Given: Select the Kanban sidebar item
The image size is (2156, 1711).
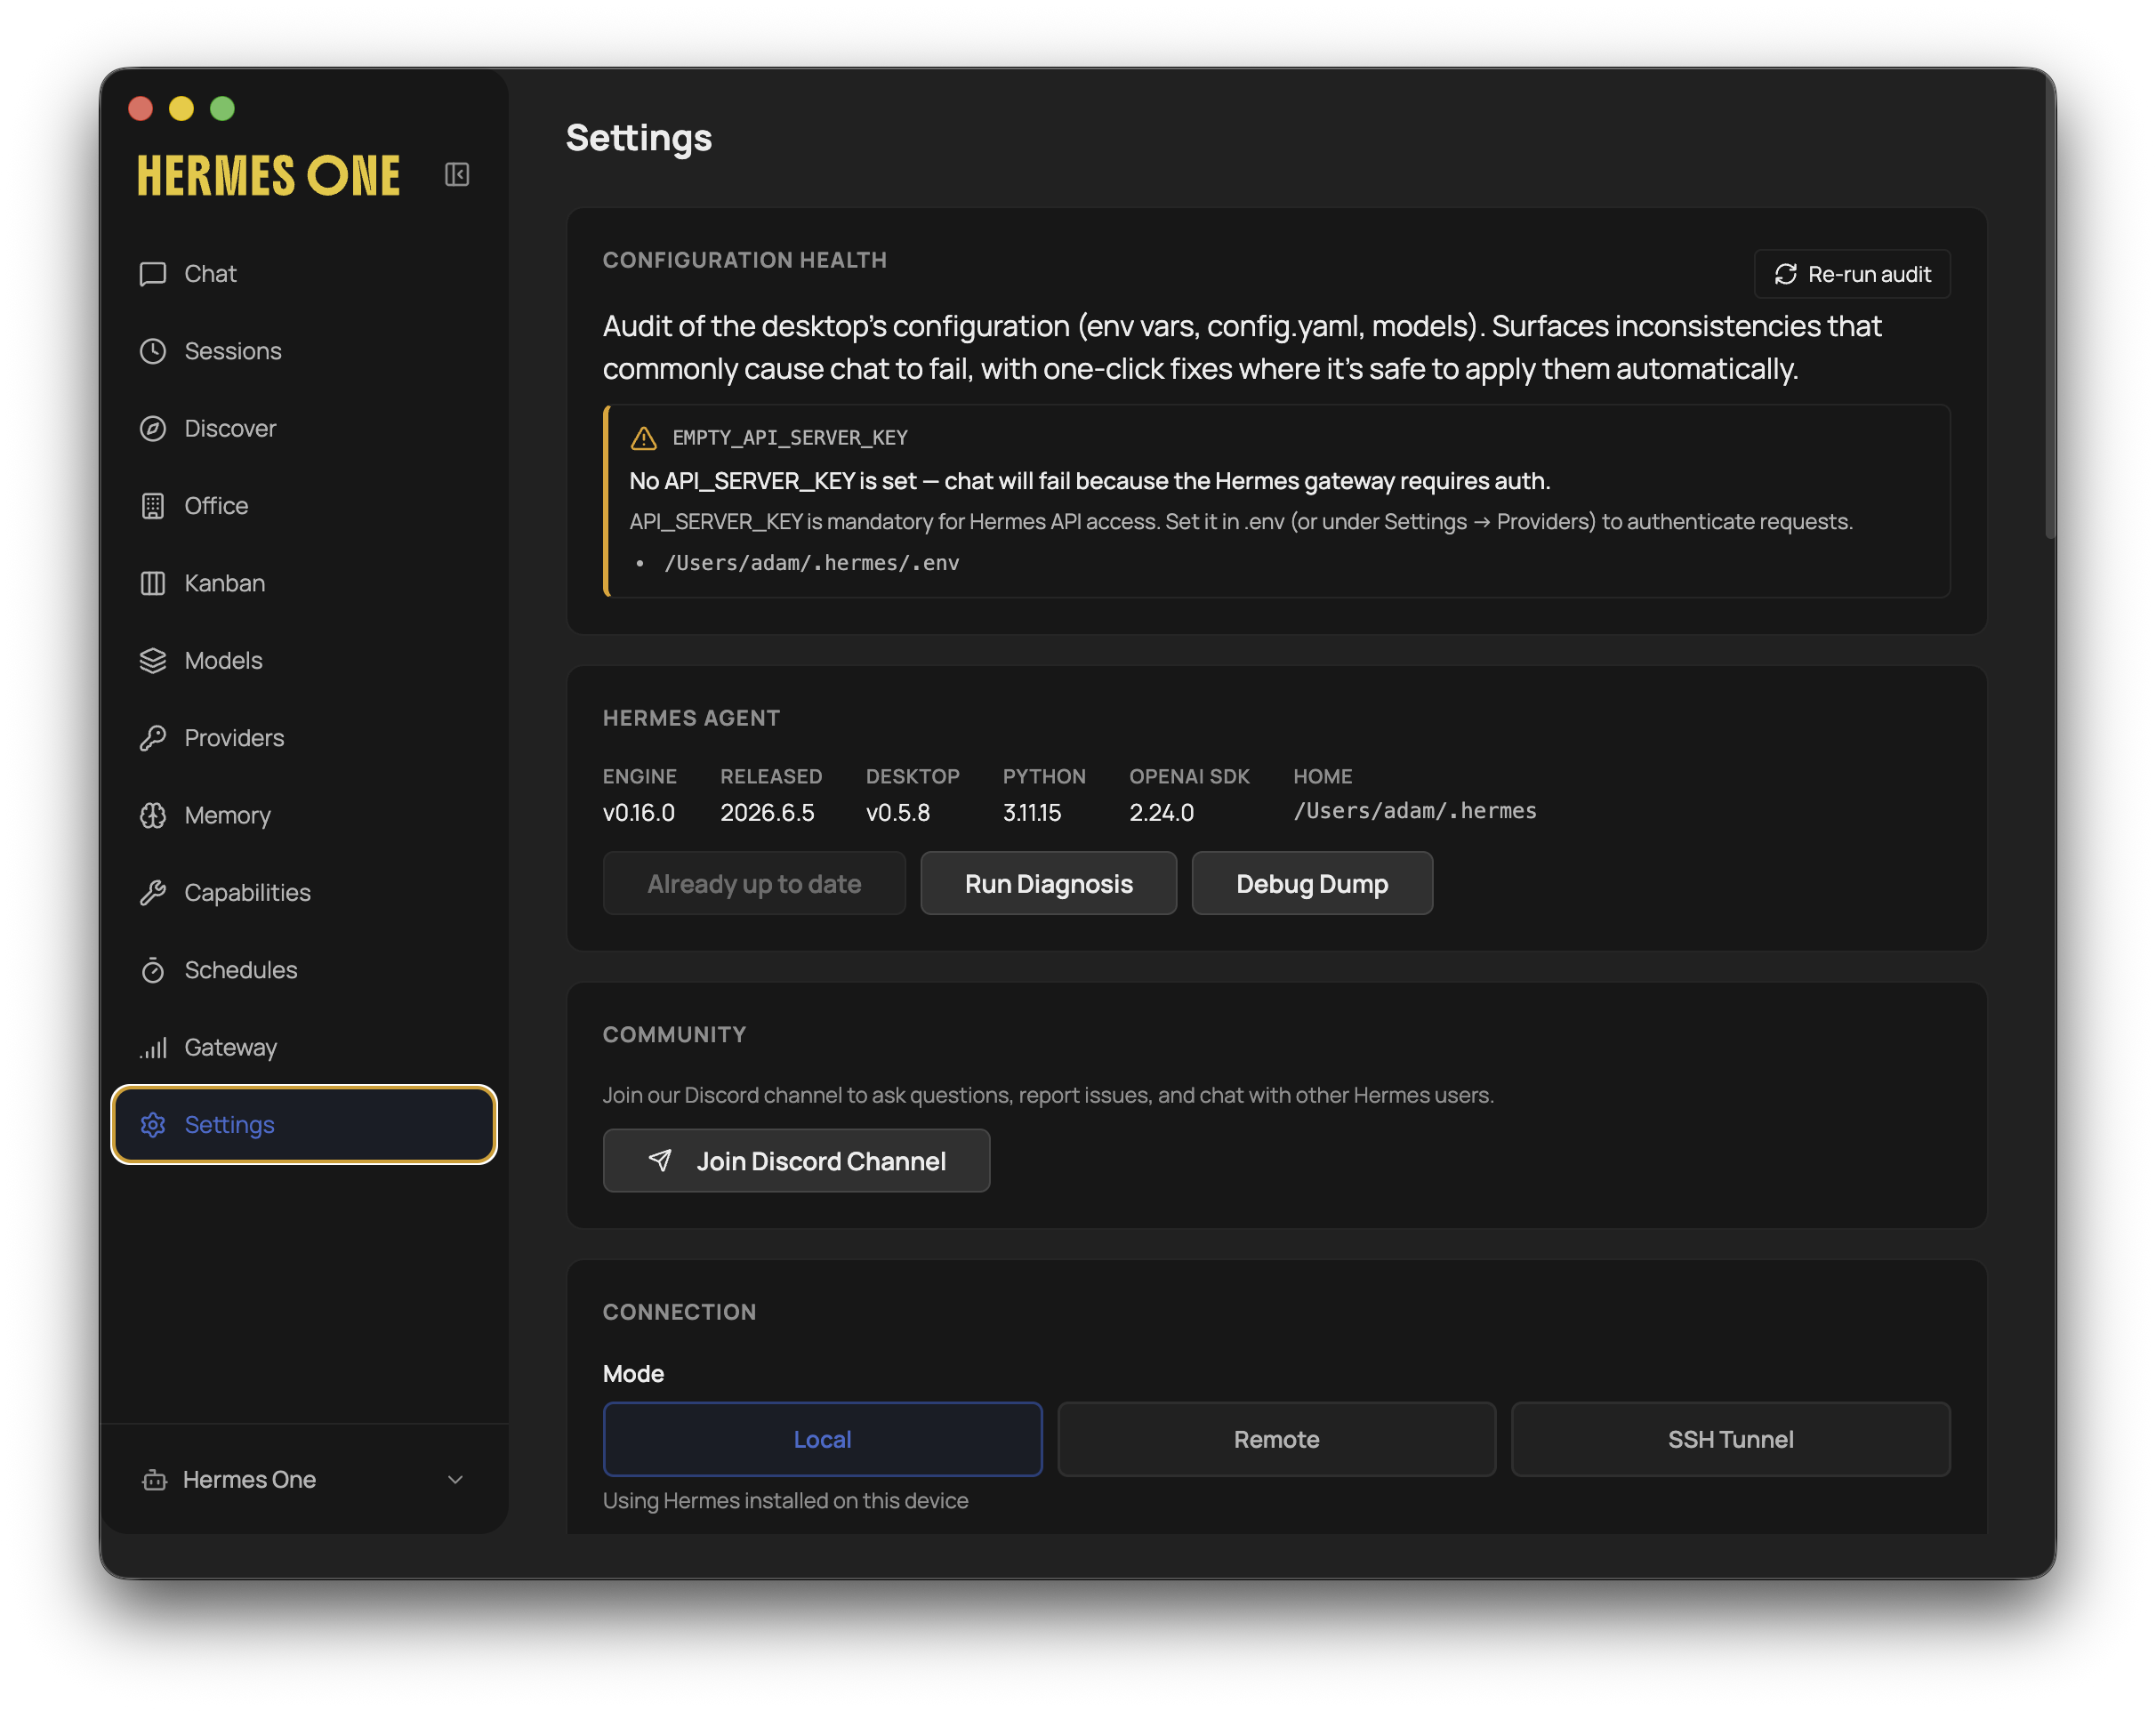Looking at the screenshot, I should (304, 583).
